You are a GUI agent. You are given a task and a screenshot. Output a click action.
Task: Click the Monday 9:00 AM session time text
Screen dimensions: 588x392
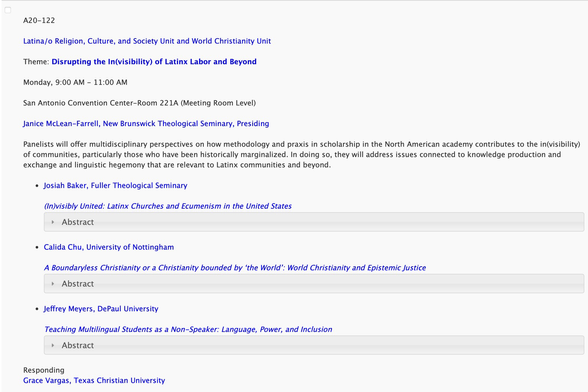pyautogui.click(x=75, y=82)
